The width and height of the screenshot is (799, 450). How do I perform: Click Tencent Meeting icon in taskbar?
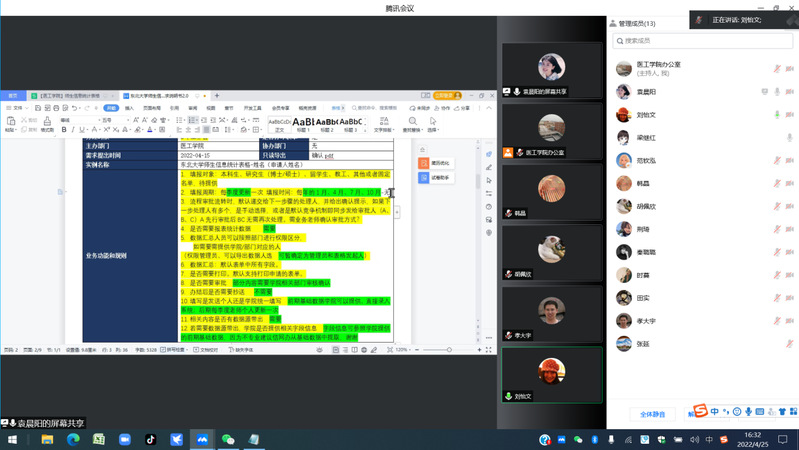(x=201, y=439)
